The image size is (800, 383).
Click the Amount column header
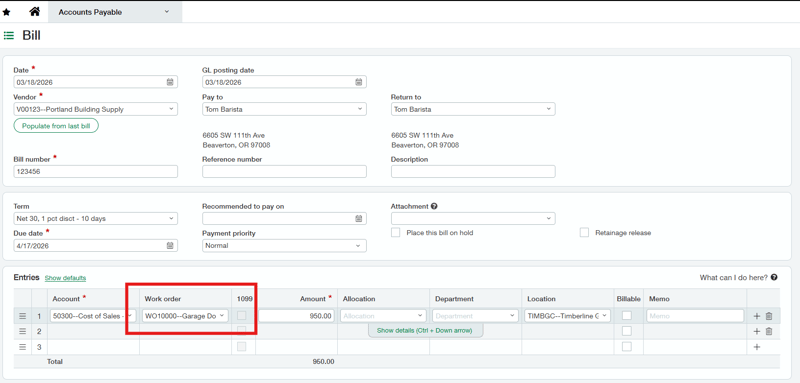[313, 298]
